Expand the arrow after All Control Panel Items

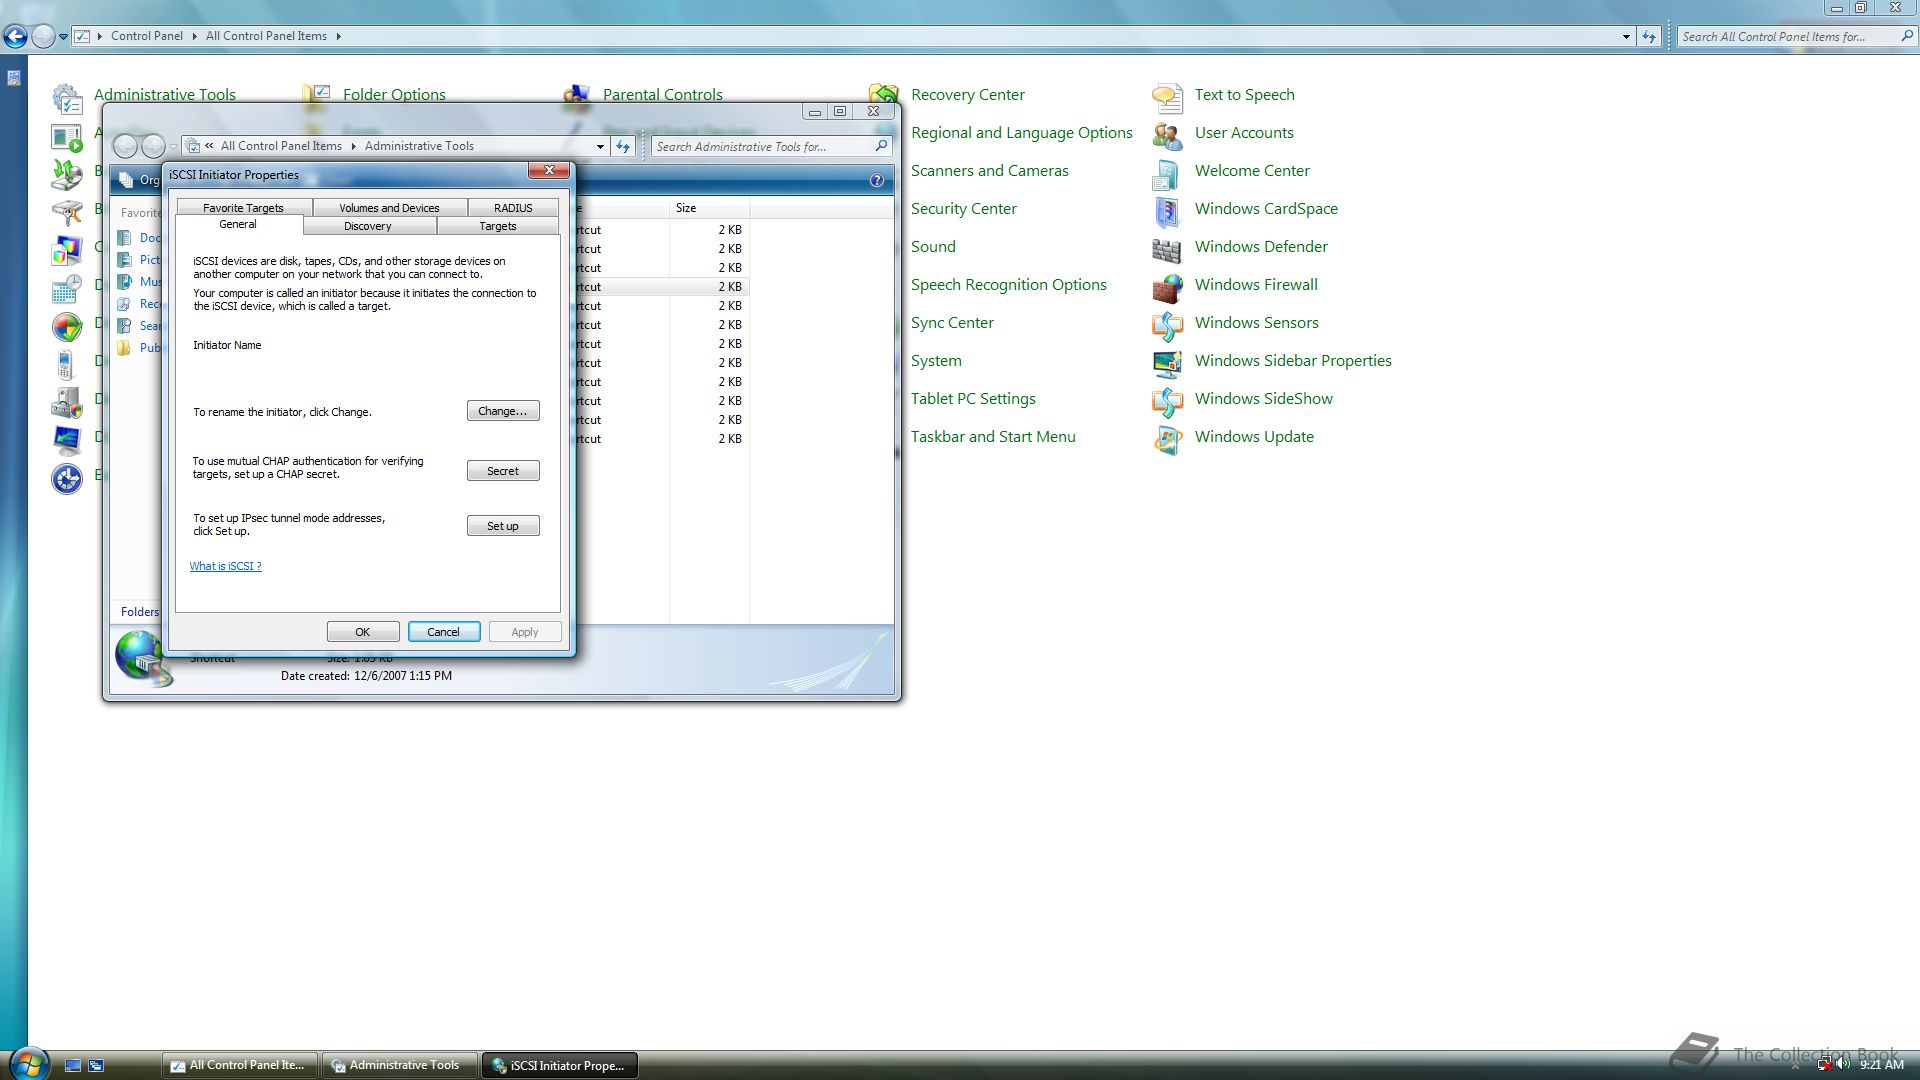click(338, 36)
